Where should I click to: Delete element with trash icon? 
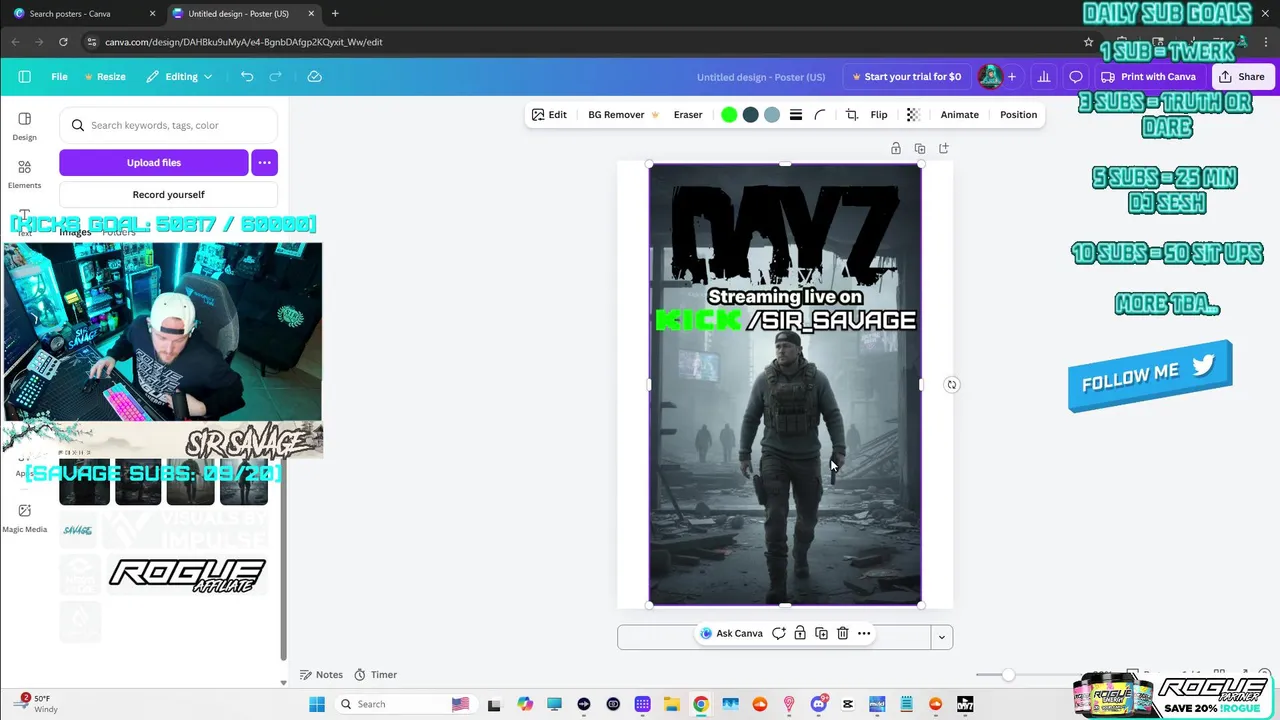point(843,633)
